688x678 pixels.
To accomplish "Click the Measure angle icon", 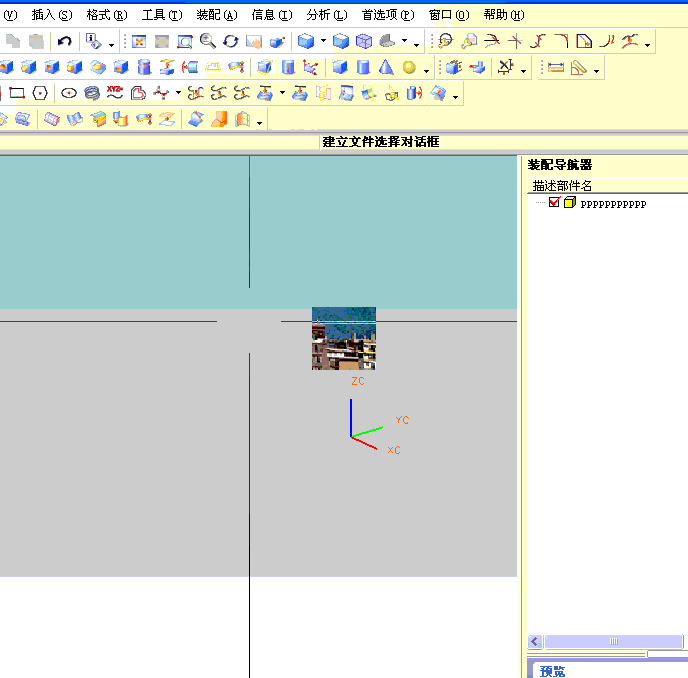I will [579, 68].
